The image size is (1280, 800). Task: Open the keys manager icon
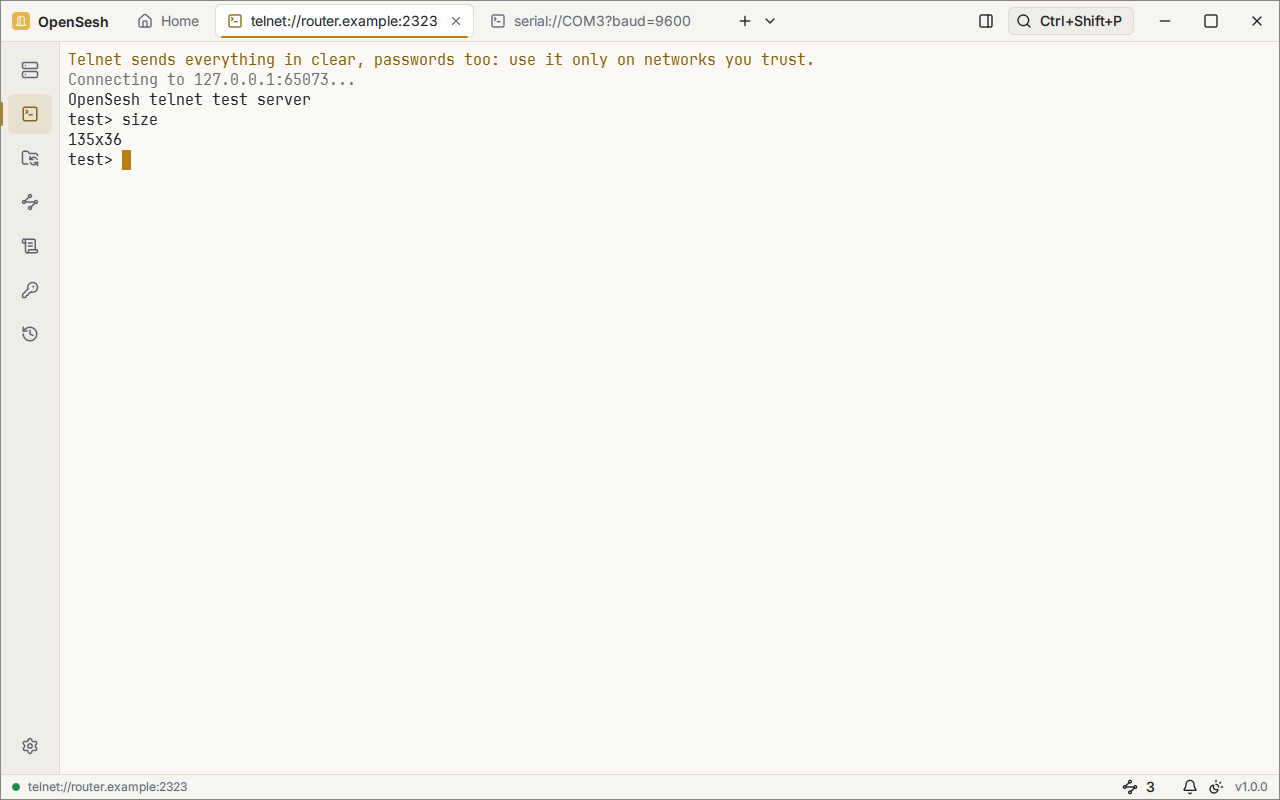[x=30, y=290]
